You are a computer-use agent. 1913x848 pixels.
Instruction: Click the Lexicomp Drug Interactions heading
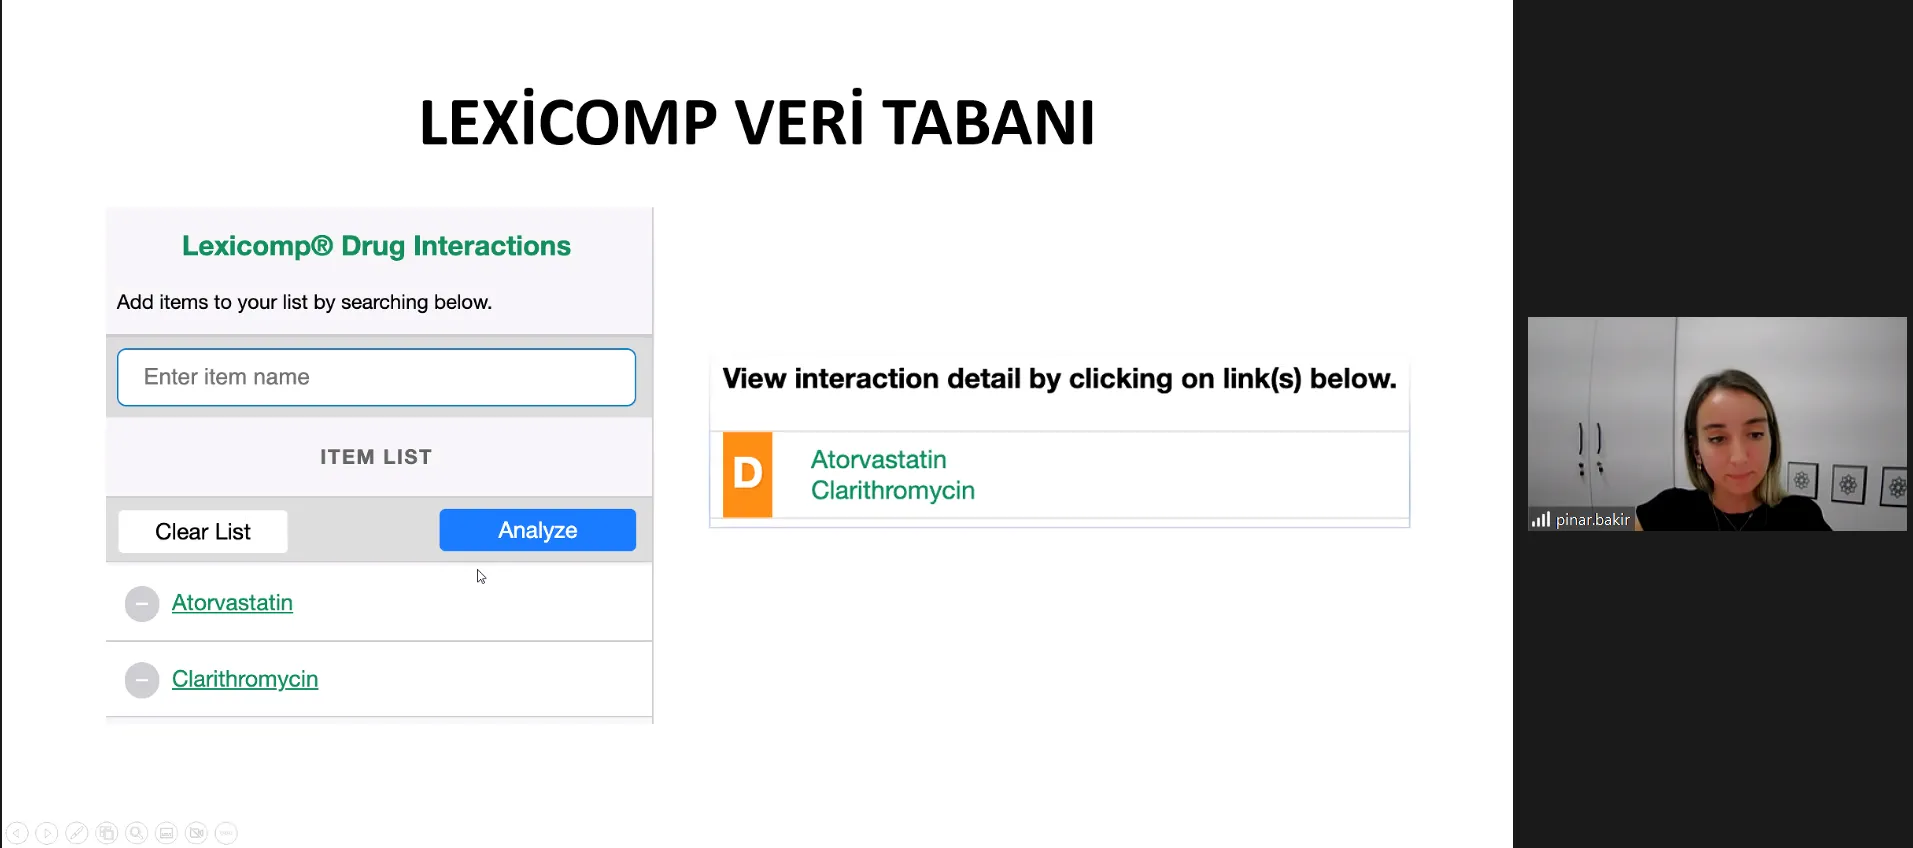click(376, 246)
